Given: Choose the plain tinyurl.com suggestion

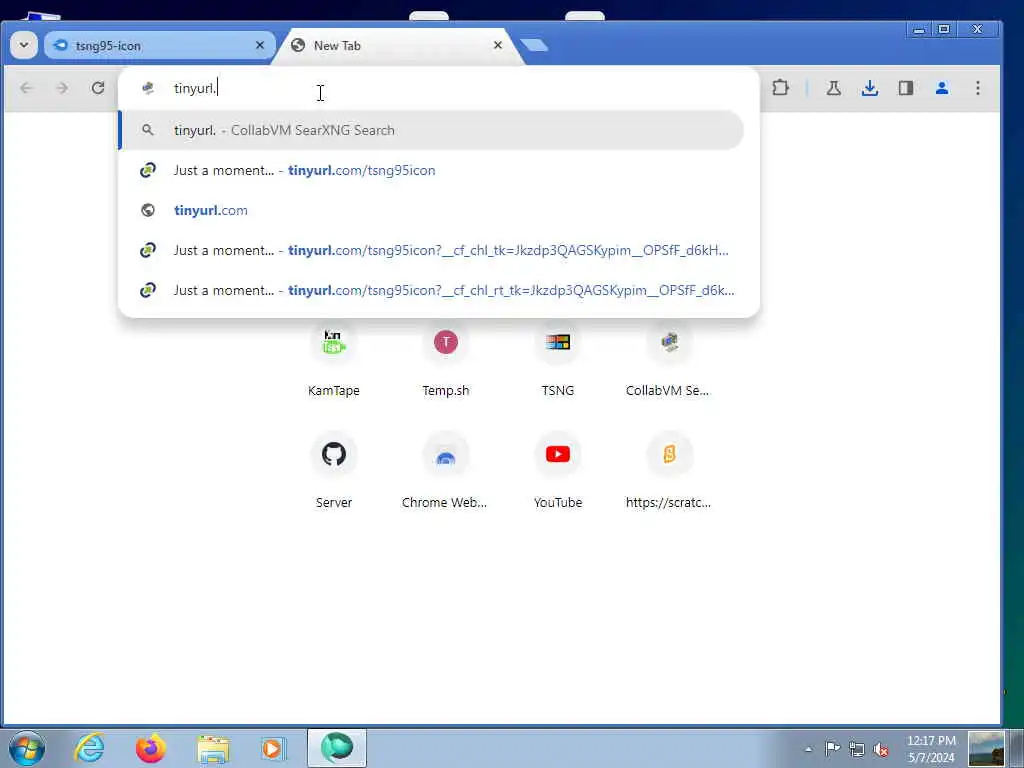Looking at the screenshot, I should click(431, 210).
